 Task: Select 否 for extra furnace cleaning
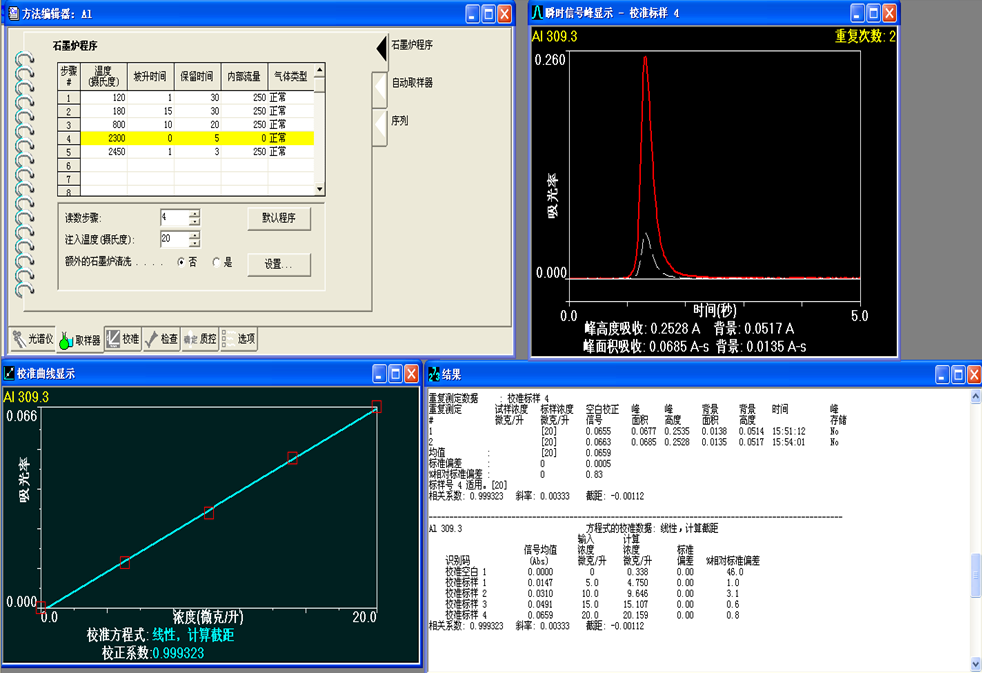click(181, 262)
